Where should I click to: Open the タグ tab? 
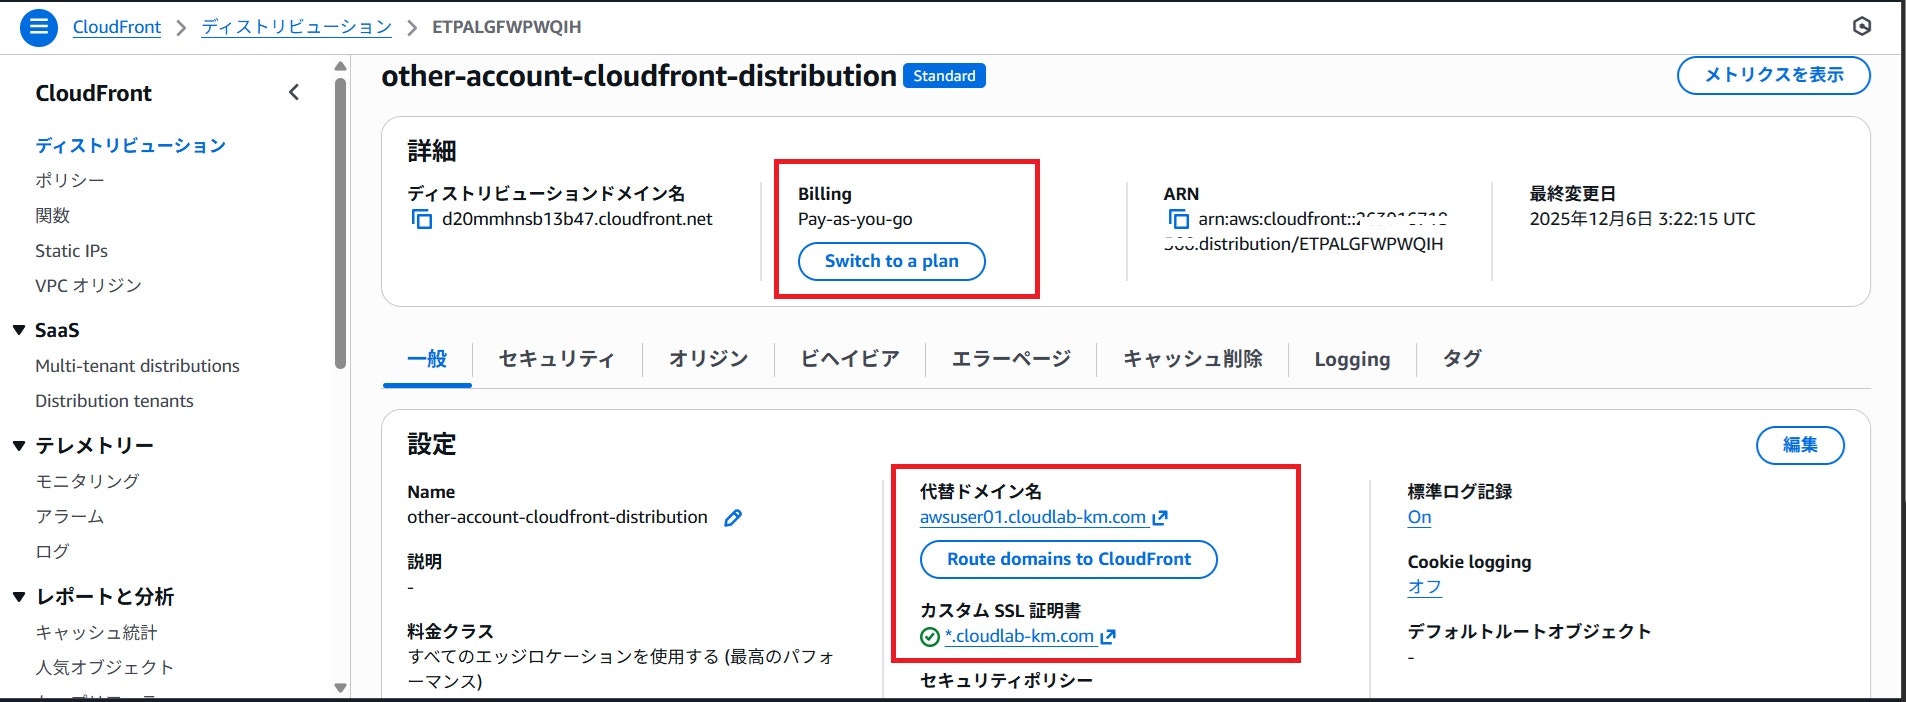point(1462,359)
